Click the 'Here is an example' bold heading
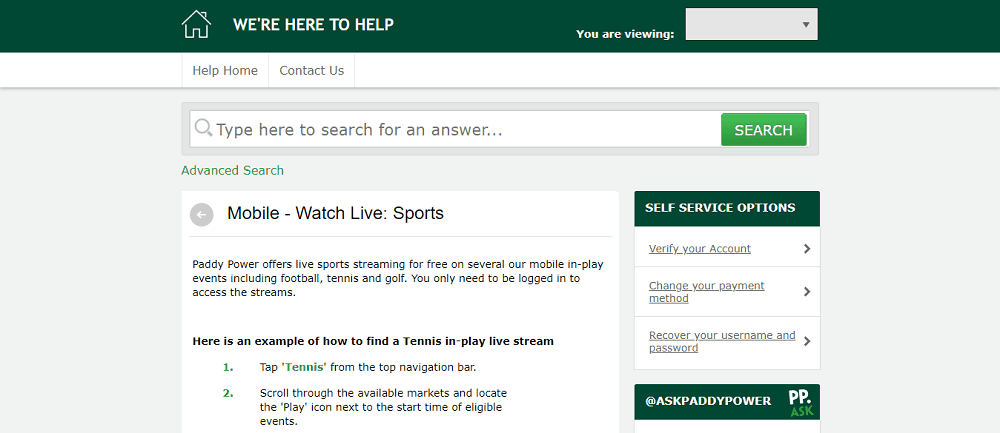Screen dimensions: 1000x433 [x=373, y=341]
